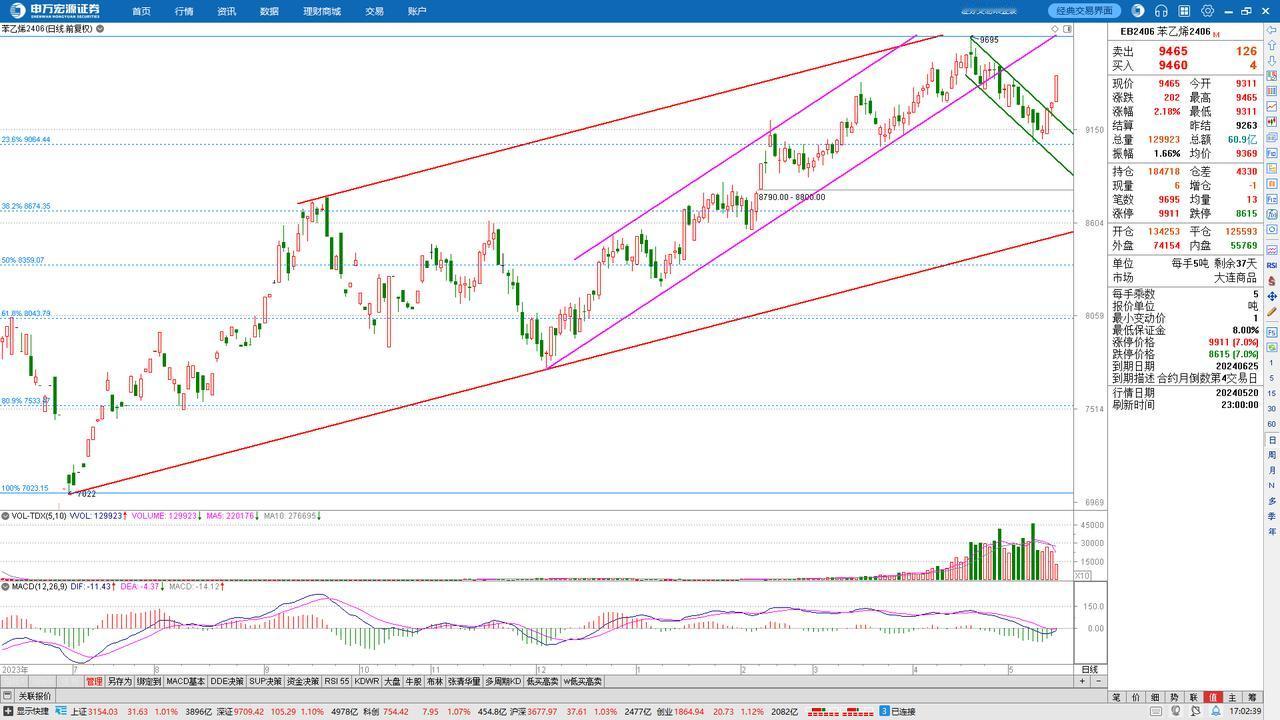The height and width of the screenshot is (720, 1280).
Task: Select the 联 tab in quote panel
Action: [x=1194, y=697]
